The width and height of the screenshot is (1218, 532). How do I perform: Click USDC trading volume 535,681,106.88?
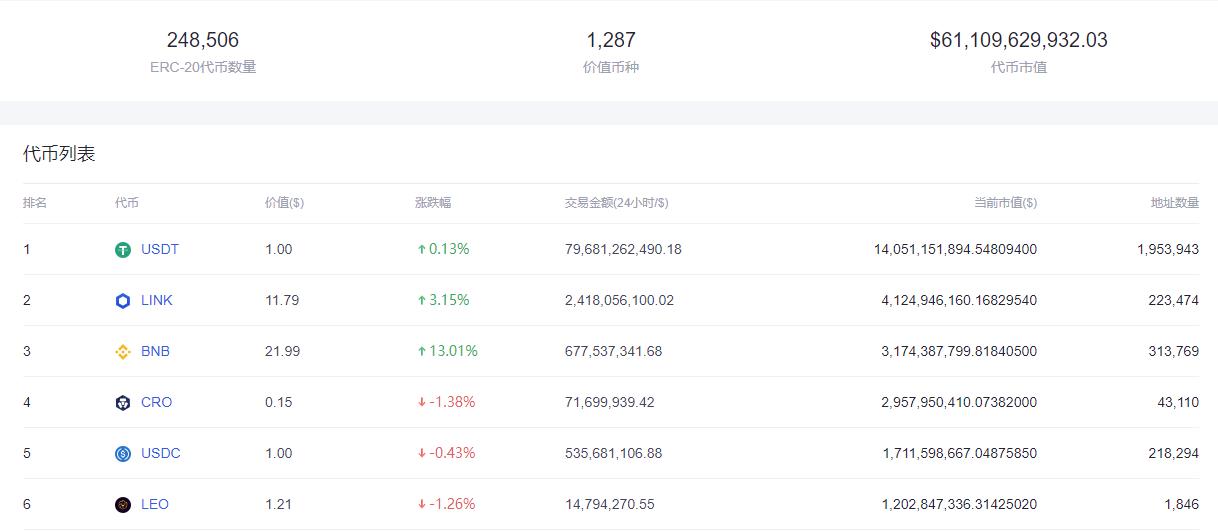[614, 453]
